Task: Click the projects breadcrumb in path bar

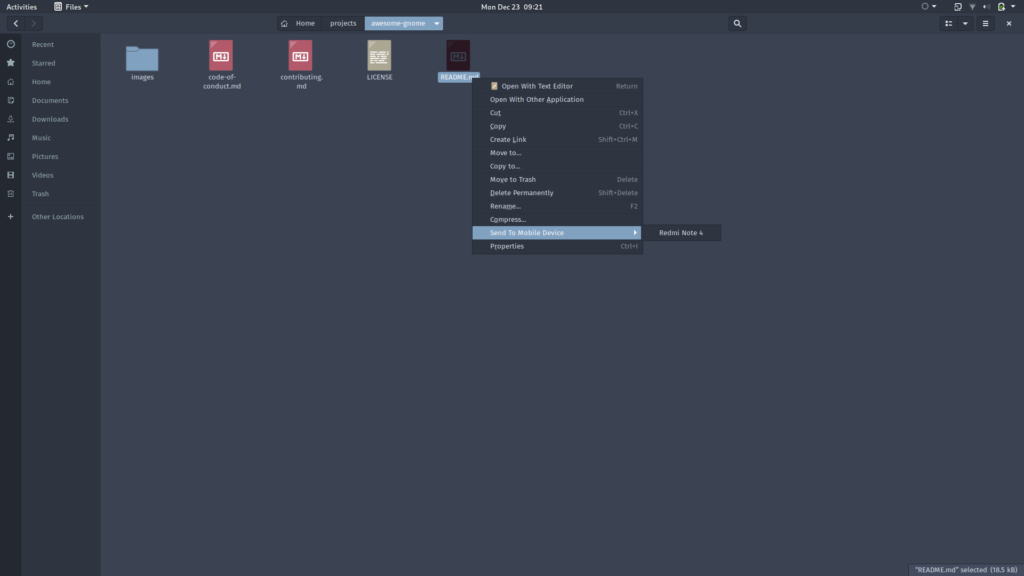Action: pyautogui.click(x=343, y=23)
